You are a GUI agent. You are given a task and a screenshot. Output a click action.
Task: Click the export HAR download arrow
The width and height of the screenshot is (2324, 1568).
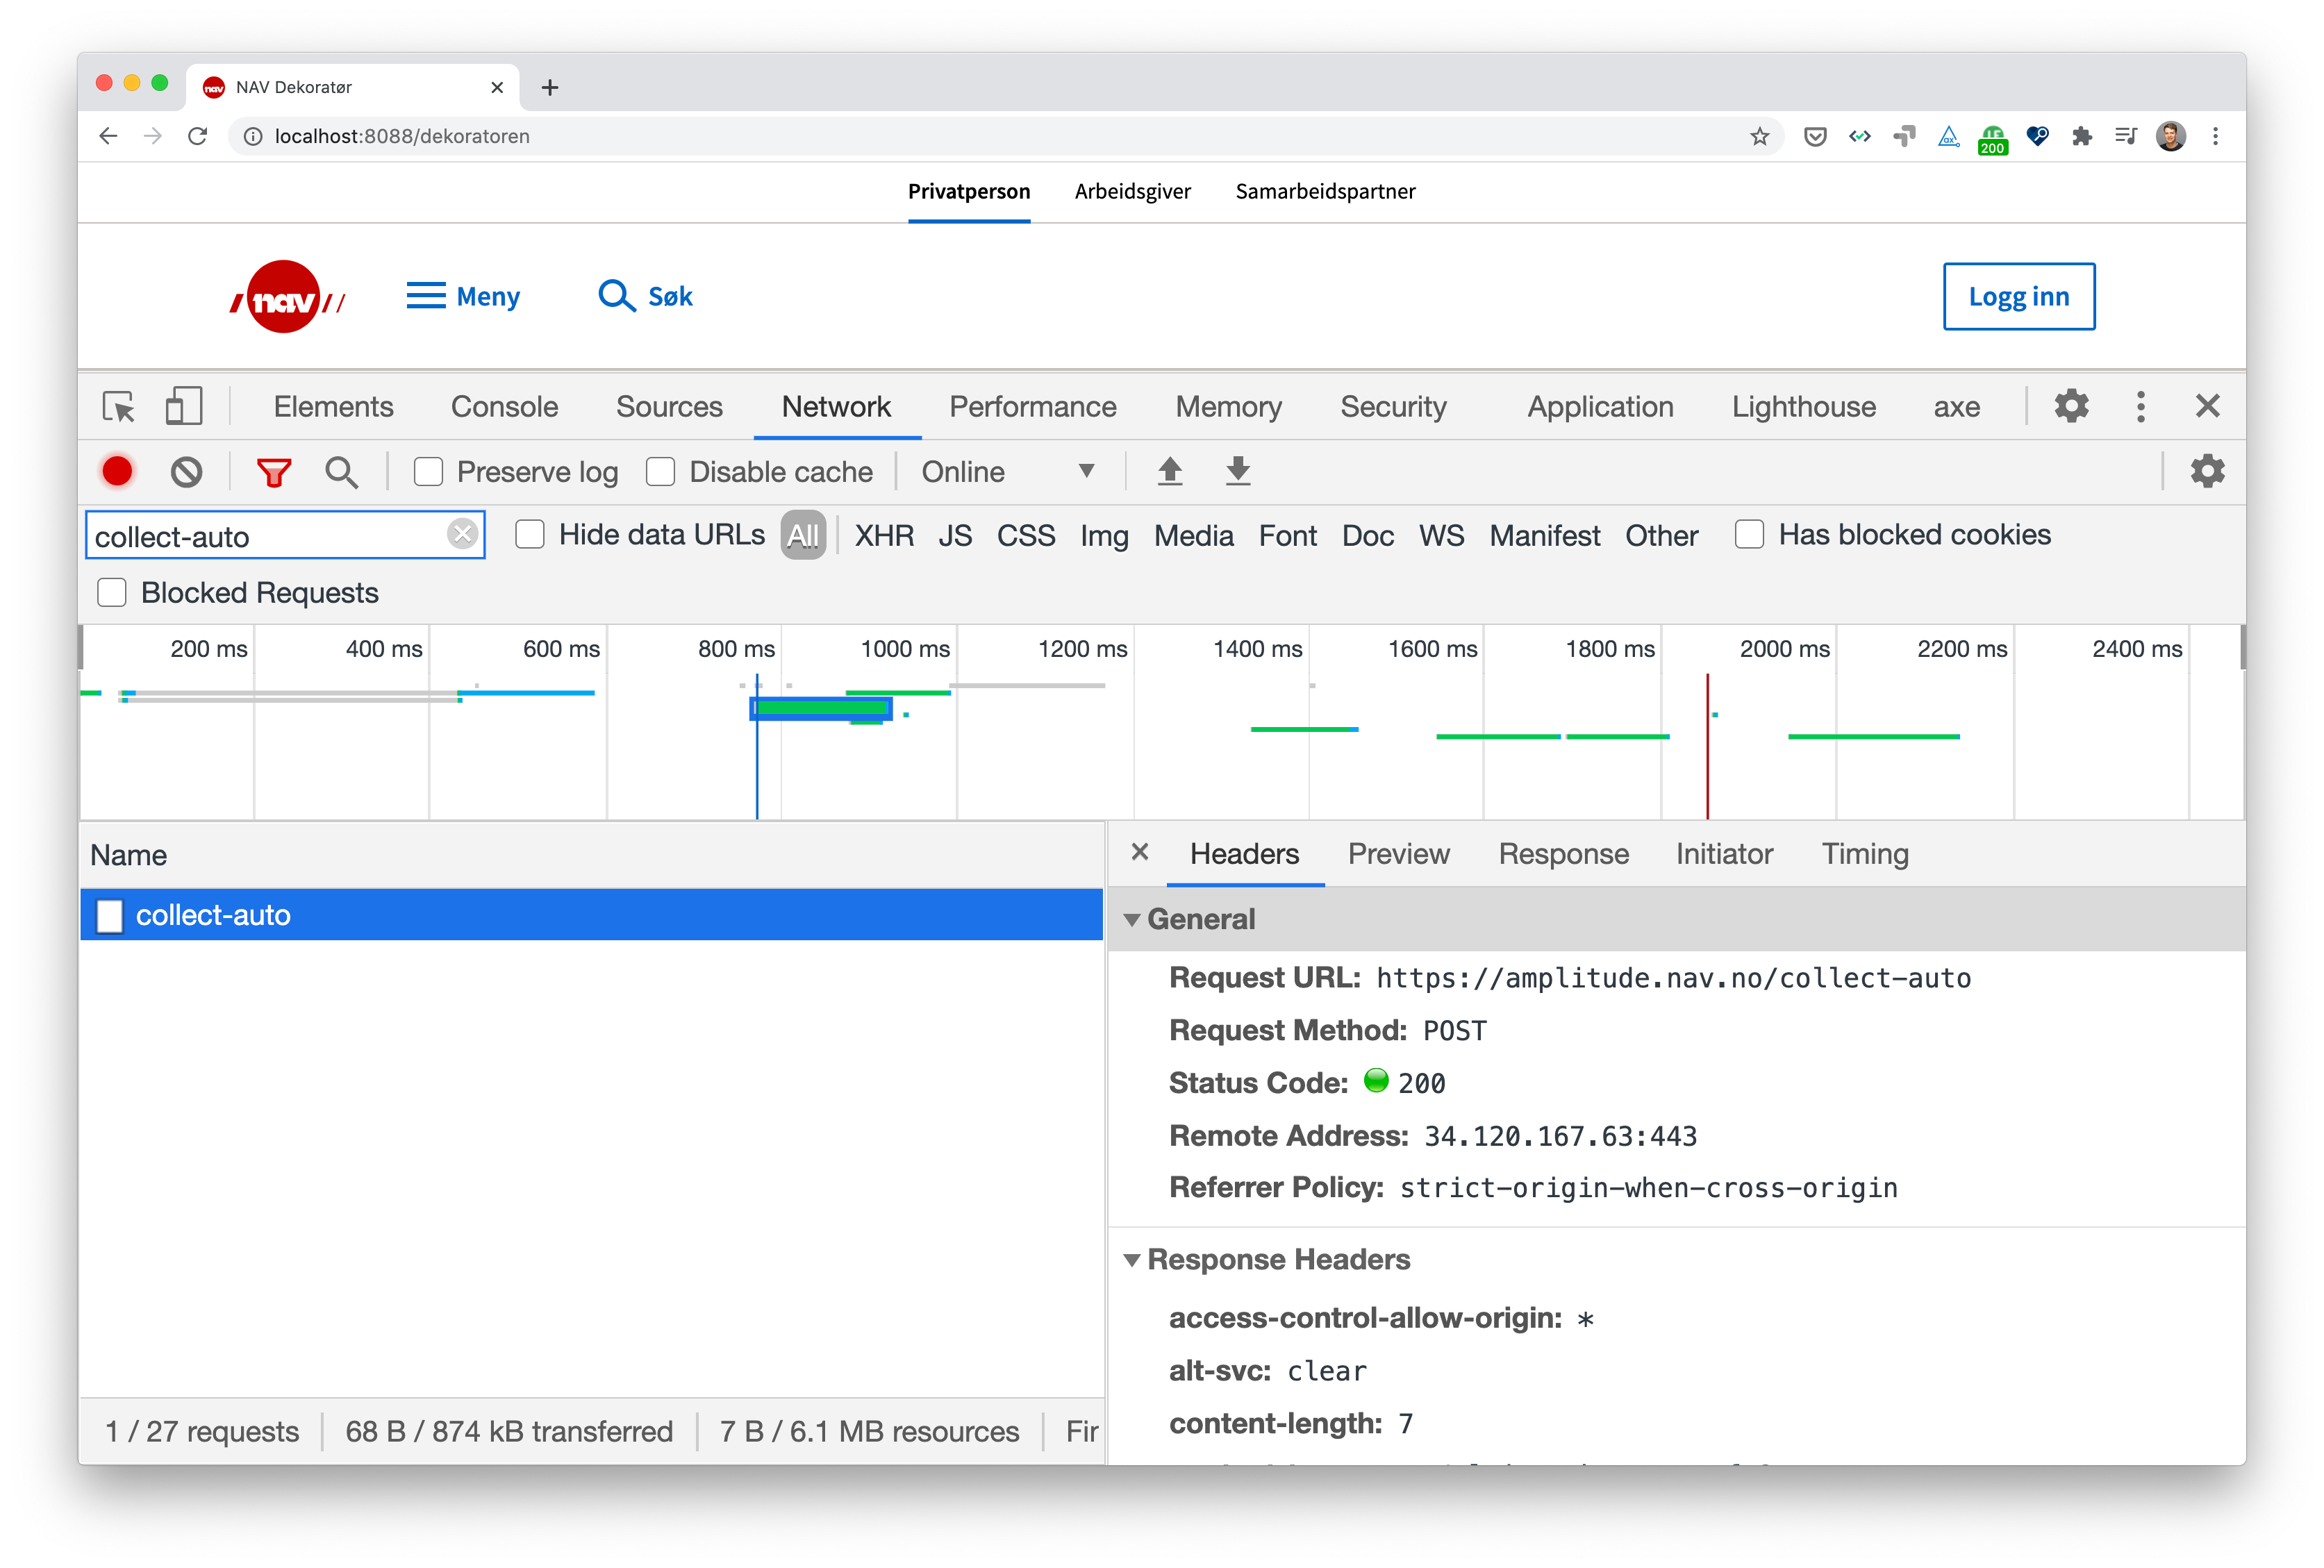(x=1237, y=470)
